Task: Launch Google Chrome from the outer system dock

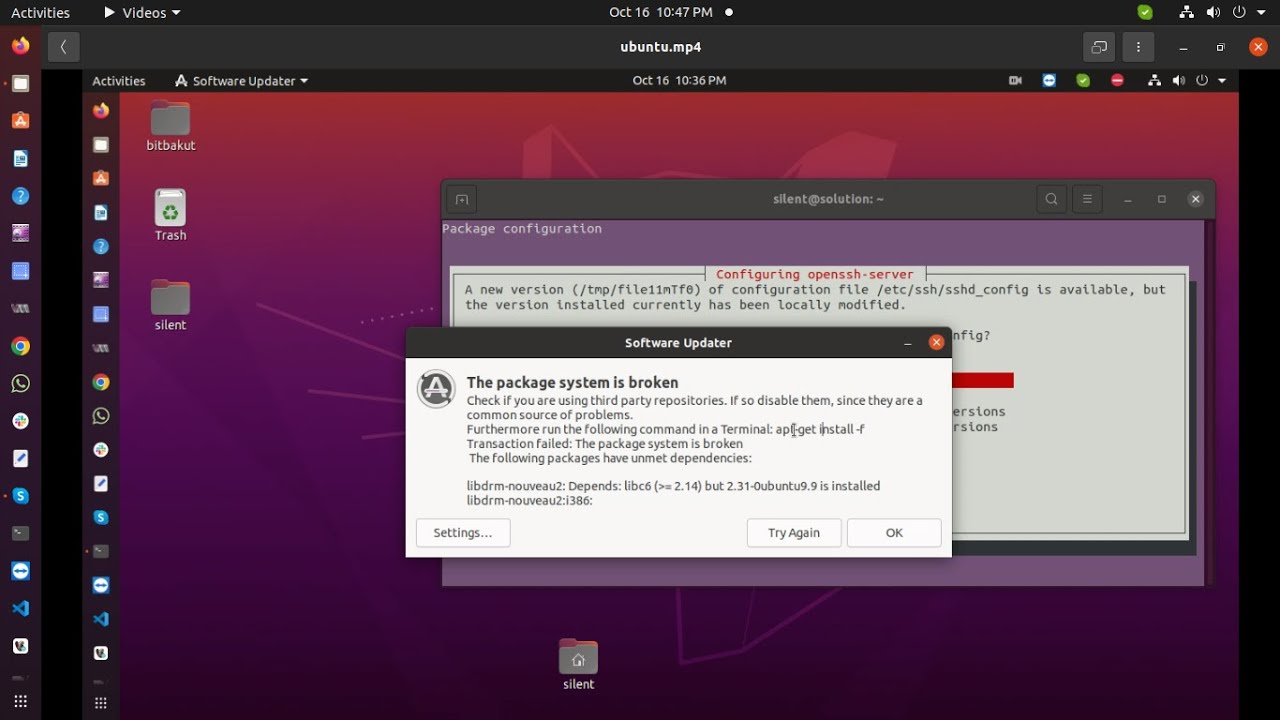Action: (20, 346)
